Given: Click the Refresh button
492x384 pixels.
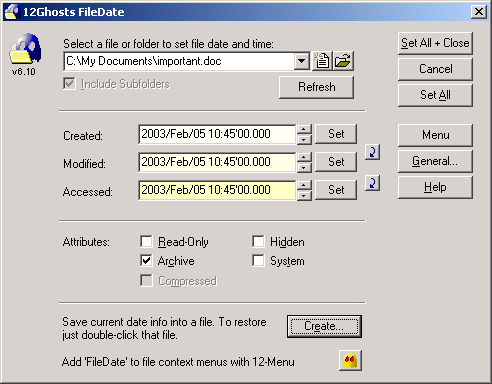Looking at the screenshot, I should [316, 87].
